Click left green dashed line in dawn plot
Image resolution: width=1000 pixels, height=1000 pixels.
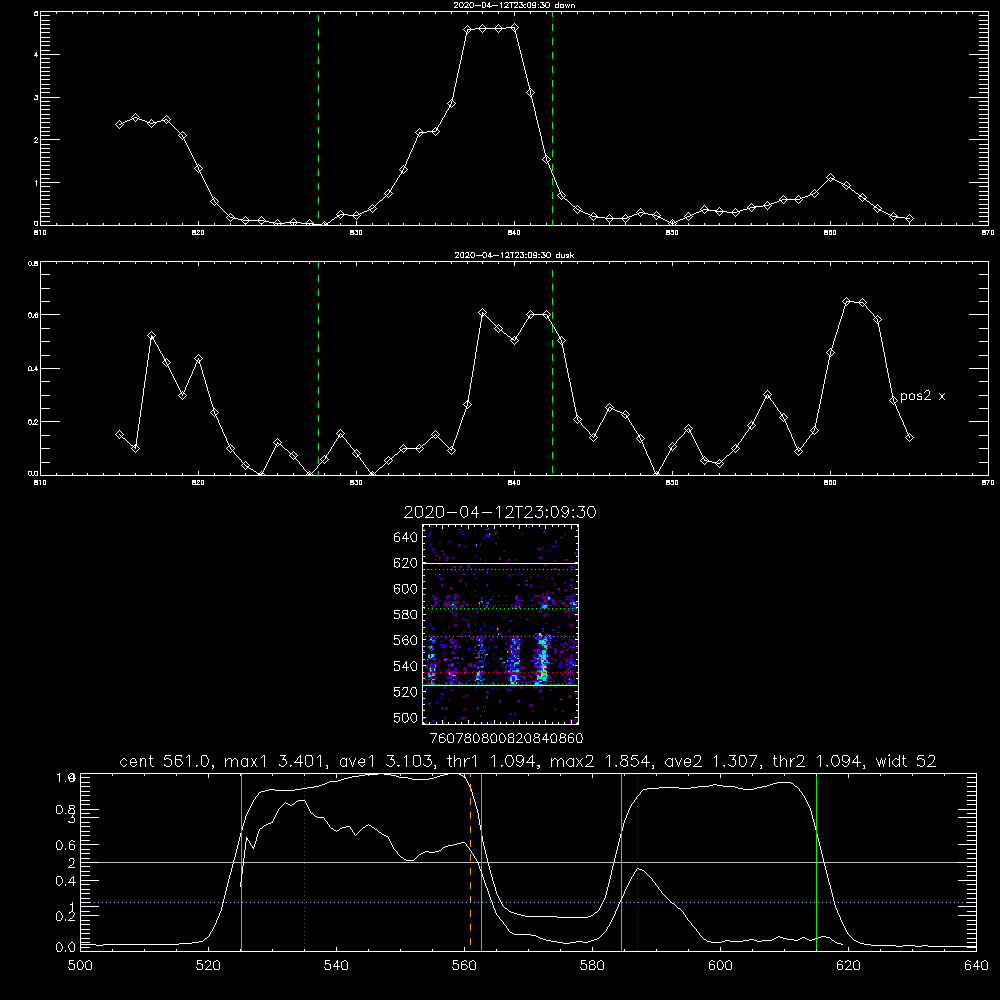(x=318, y=118)
